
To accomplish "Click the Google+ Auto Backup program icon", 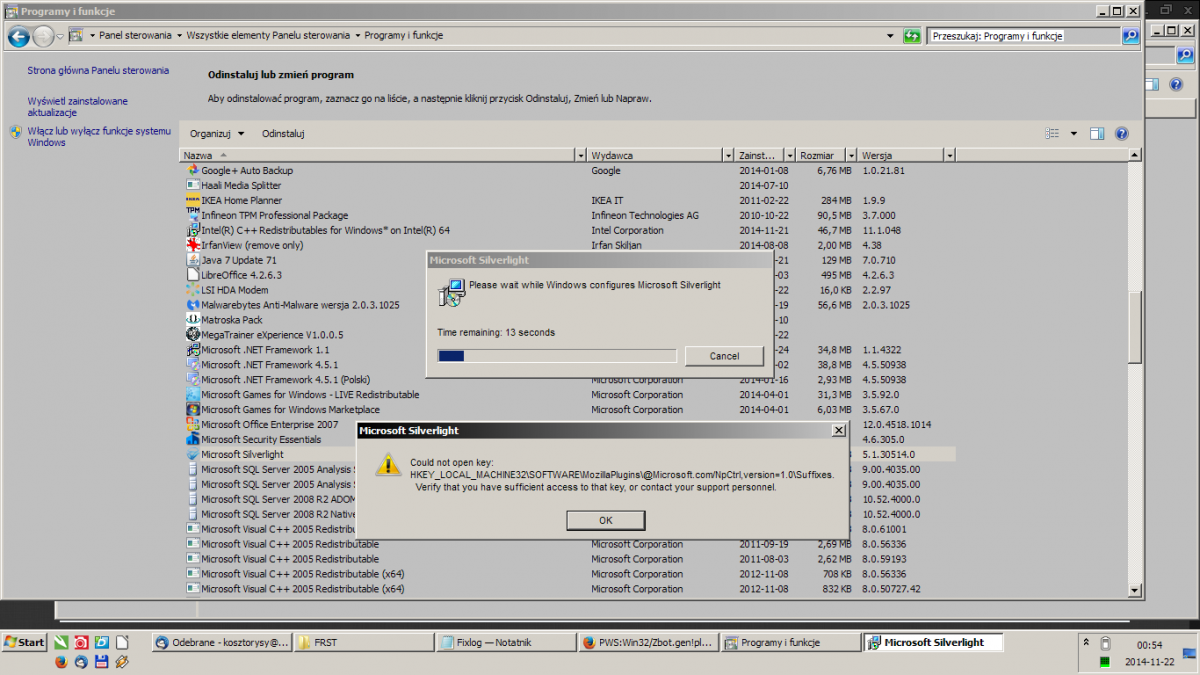I will coord(193,170).
